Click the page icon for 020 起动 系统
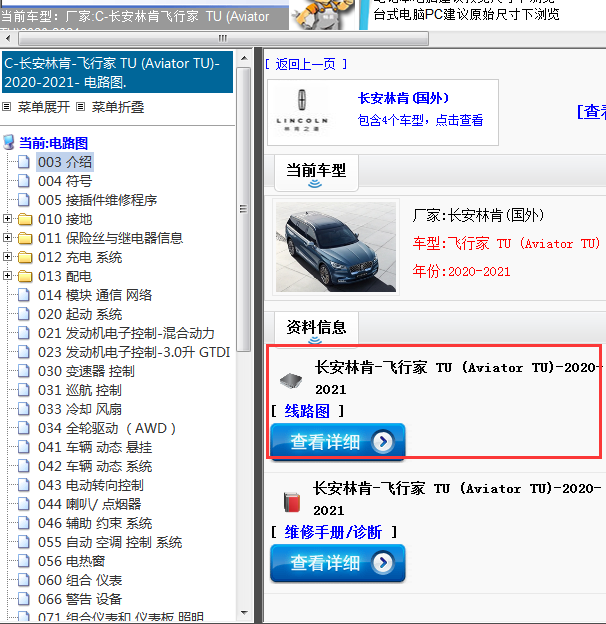Screen dimensions: 606x624 [24, 314]
